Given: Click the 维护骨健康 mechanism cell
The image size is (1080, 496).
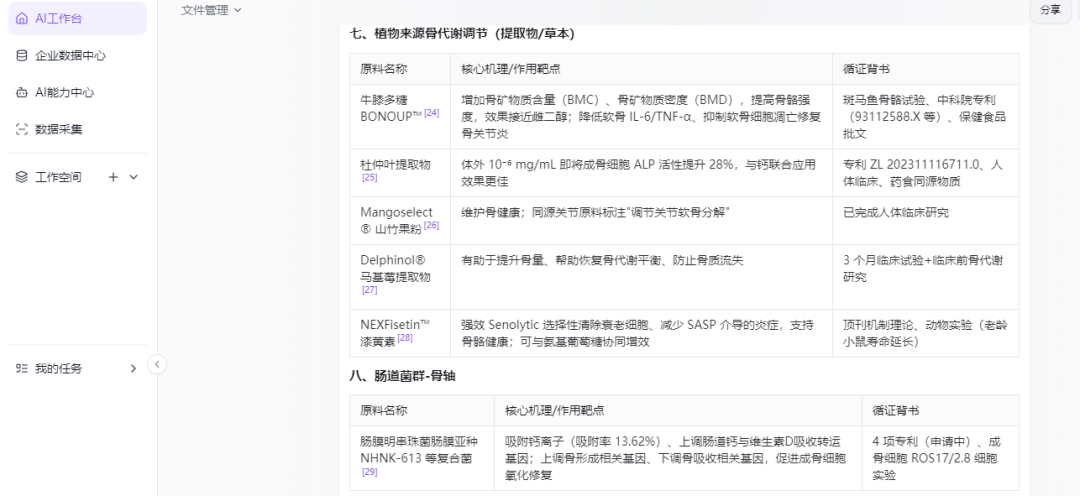Looking at the screenshot, I should (x=641, y=220).
